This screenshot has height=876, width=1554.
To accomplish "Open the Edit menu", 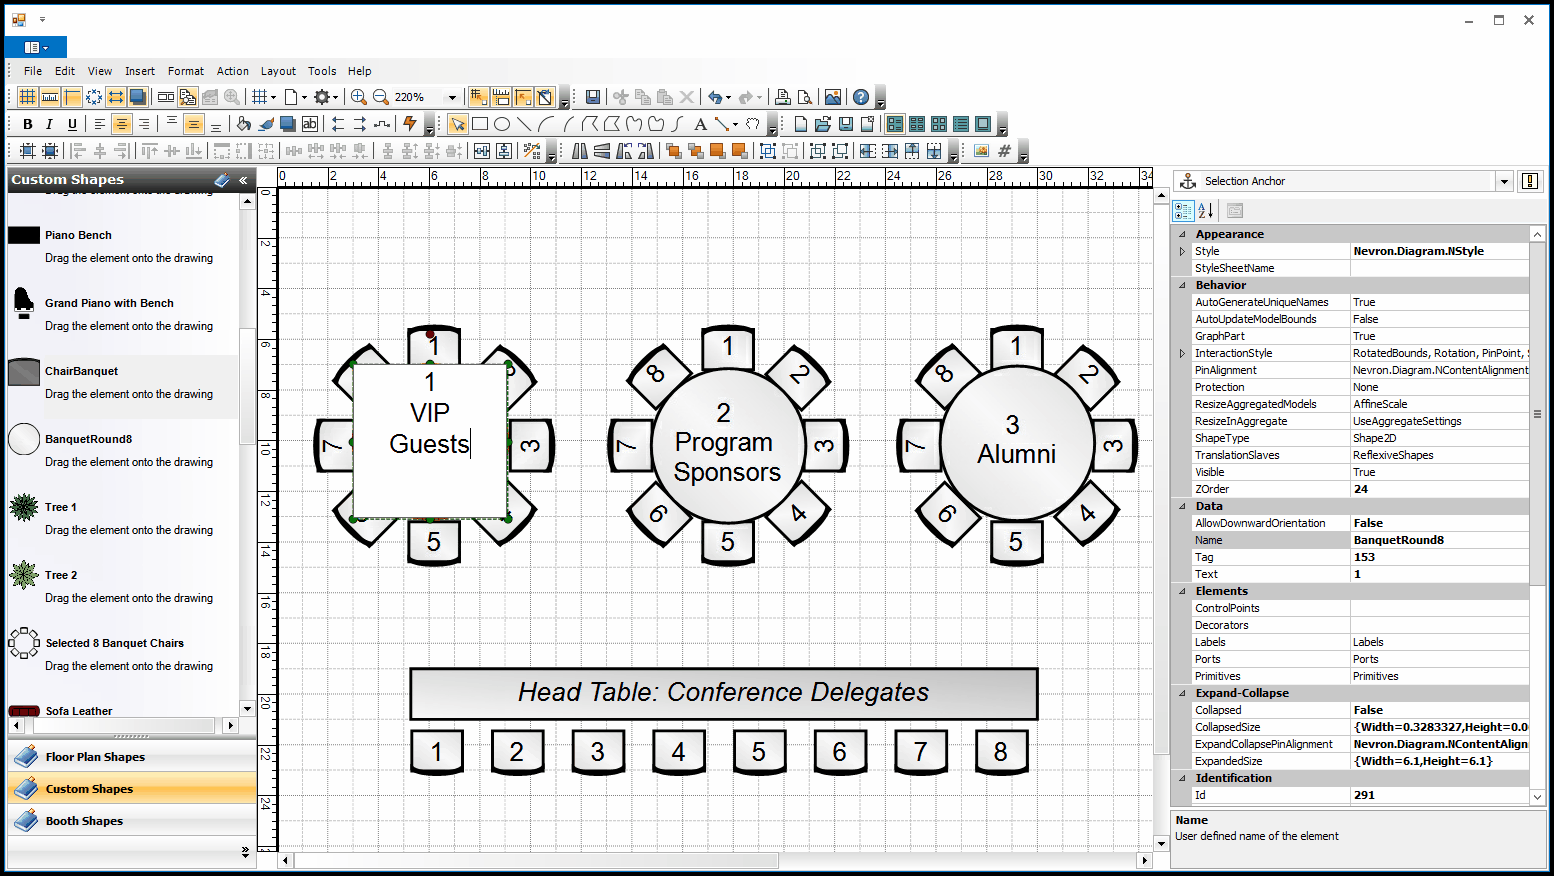I will coord(65,71).
